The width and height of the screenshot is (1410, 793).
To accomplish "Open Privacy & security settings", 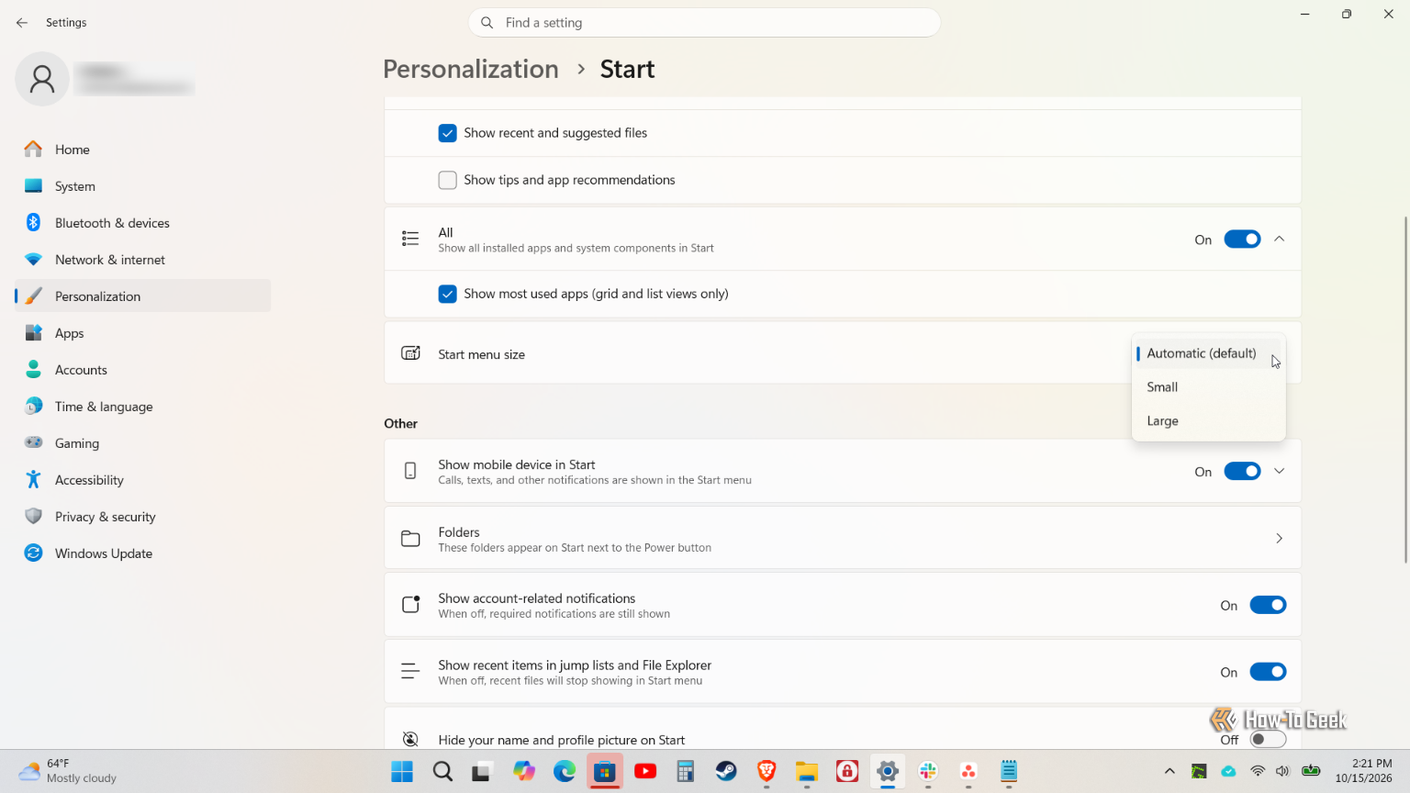I will pyautogui.click(x=143, y=517).
